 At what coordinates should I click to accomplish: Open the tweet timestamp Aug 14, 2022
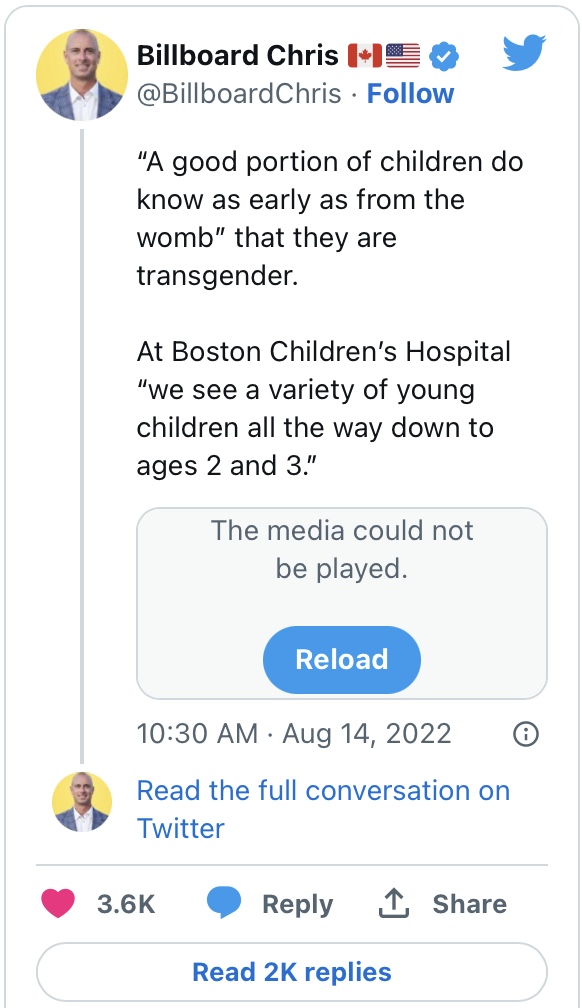[x=294, y=734]
